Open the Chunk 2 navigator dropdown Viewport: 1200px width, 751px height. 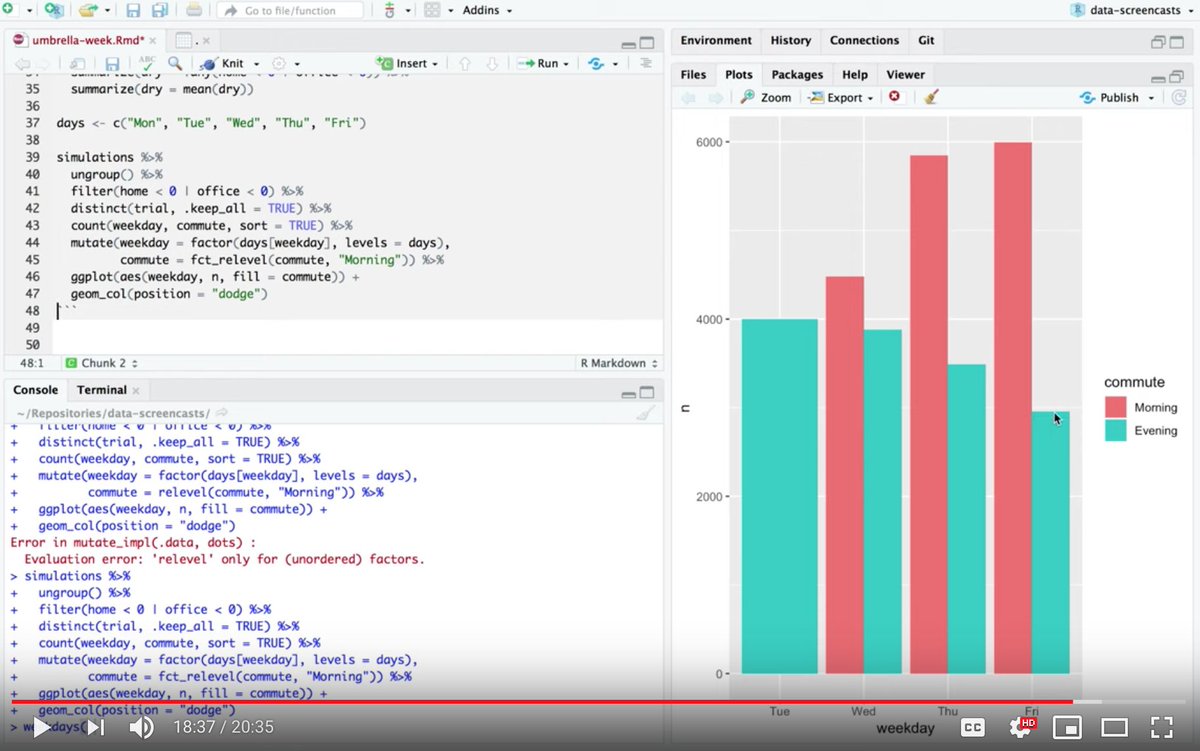[101, 363]
